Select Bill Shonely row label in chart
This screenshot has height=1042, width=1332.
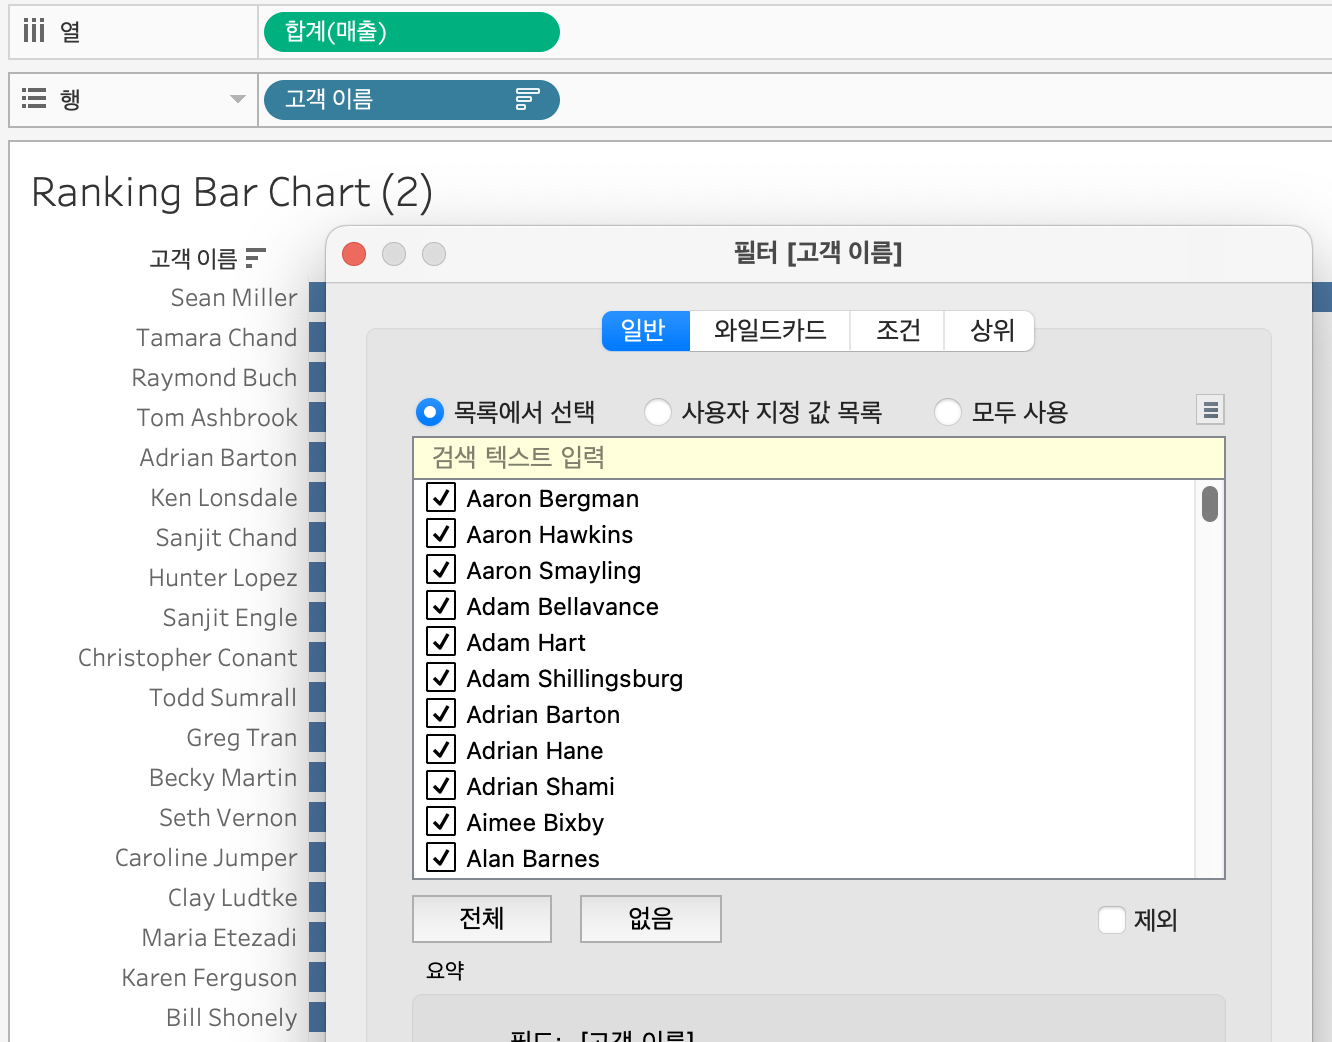(232, 1018)
